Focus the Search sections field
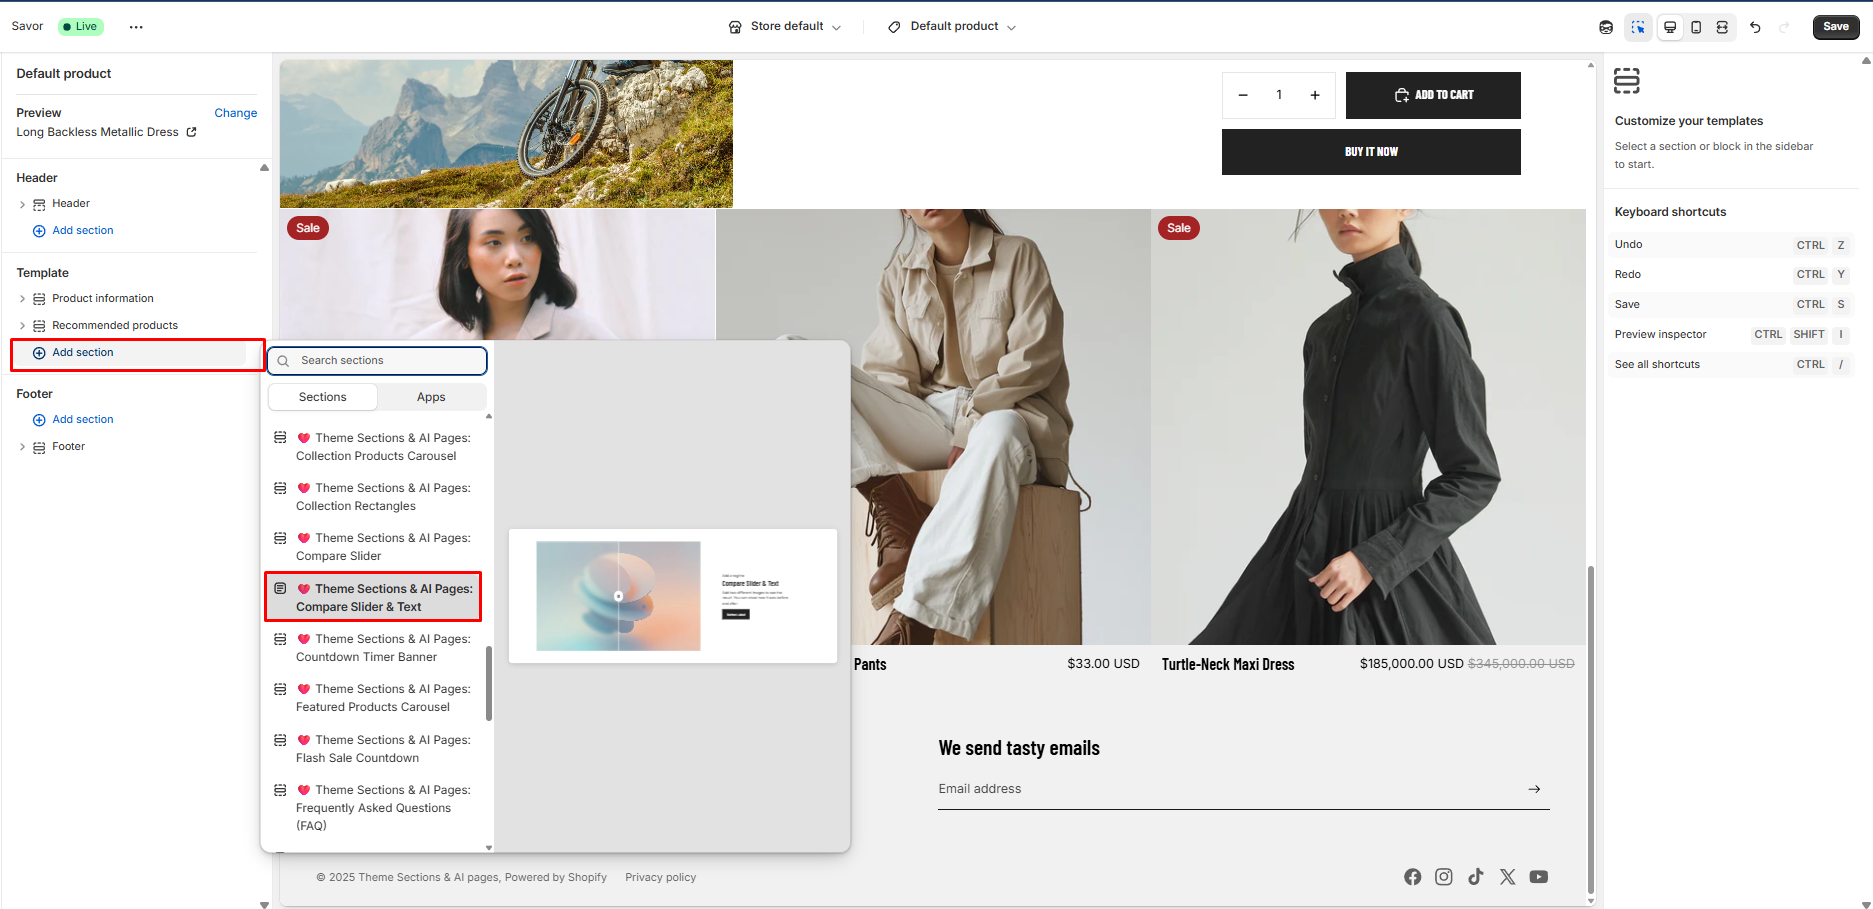This screenshot has width=1873, height=909. coord(377,361)
